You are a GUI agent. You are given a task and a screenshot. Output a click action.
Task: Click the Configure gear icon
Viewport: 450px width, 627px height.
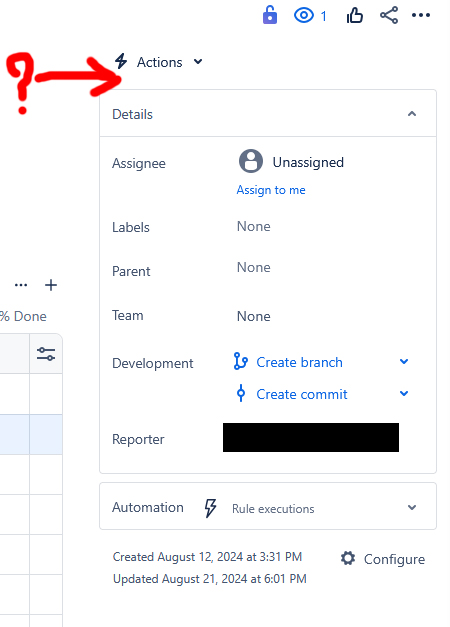[x=348, y=558]
